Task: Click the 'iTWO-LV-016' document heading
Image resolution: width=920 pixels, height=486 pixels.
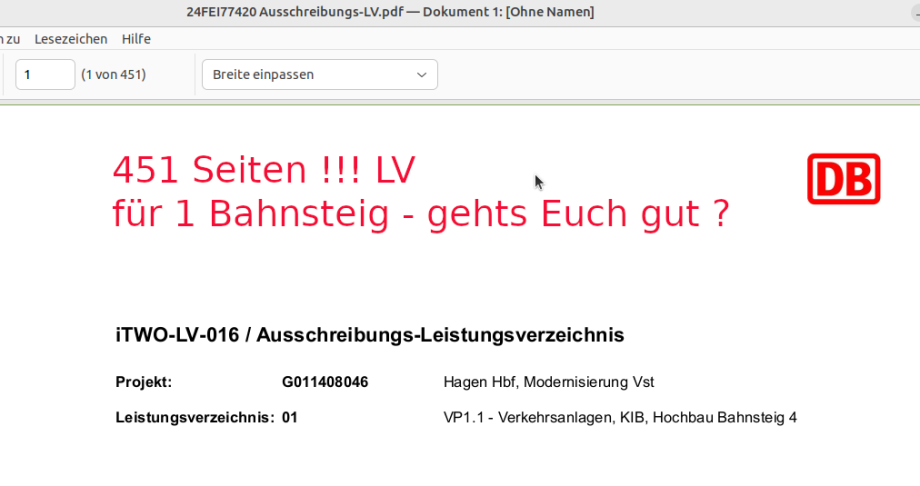Action: 177,335
